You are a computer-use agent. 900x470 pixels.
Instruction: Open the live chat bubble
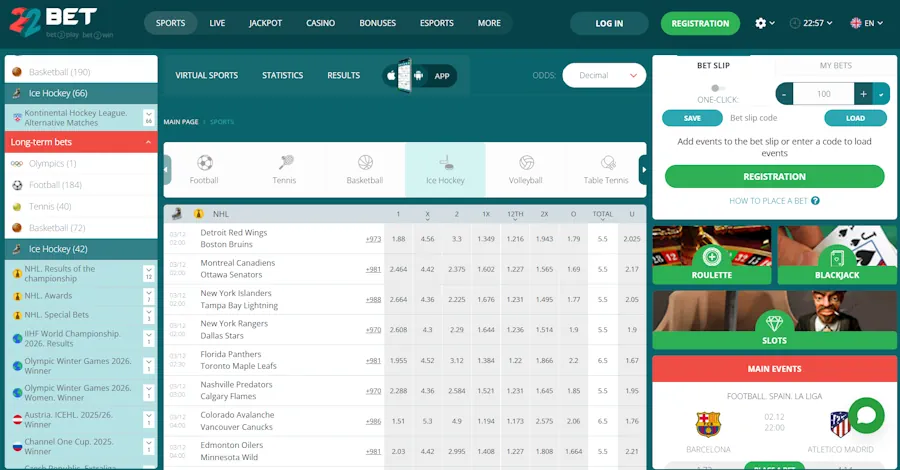(867, 415)
